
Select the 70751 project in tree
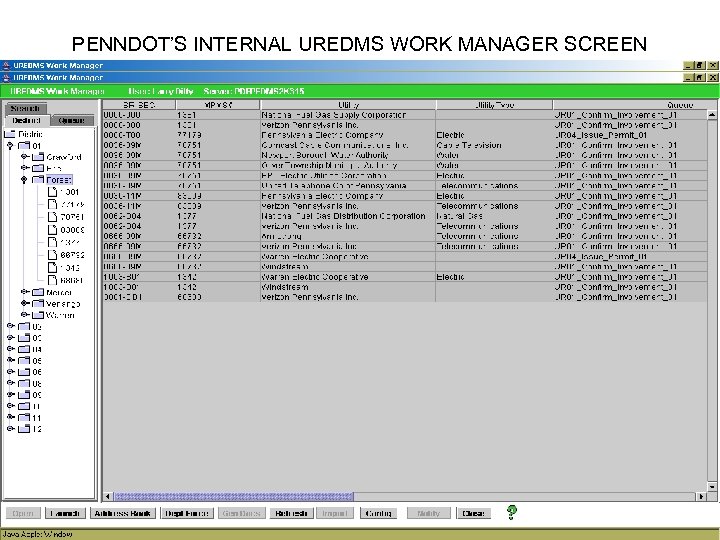click(72, 217)
